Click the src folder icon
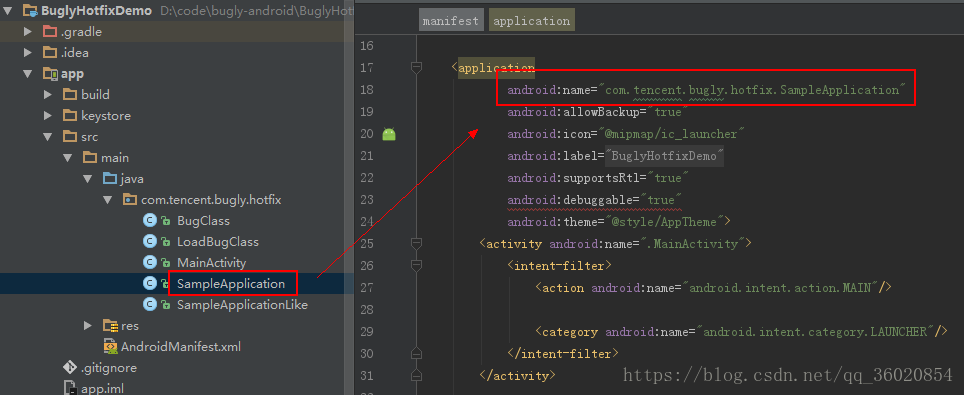This screenshot has width=964, height=395. [70, 137]
